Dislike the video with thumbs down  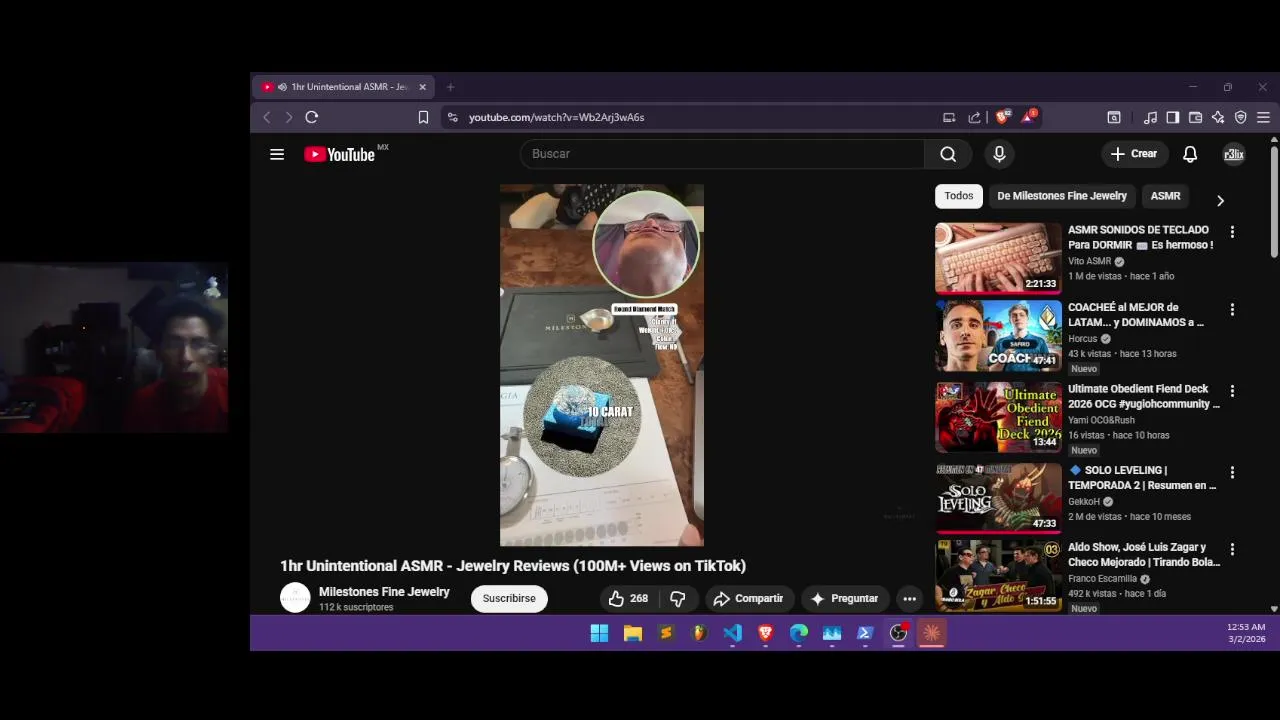point(678,598)
